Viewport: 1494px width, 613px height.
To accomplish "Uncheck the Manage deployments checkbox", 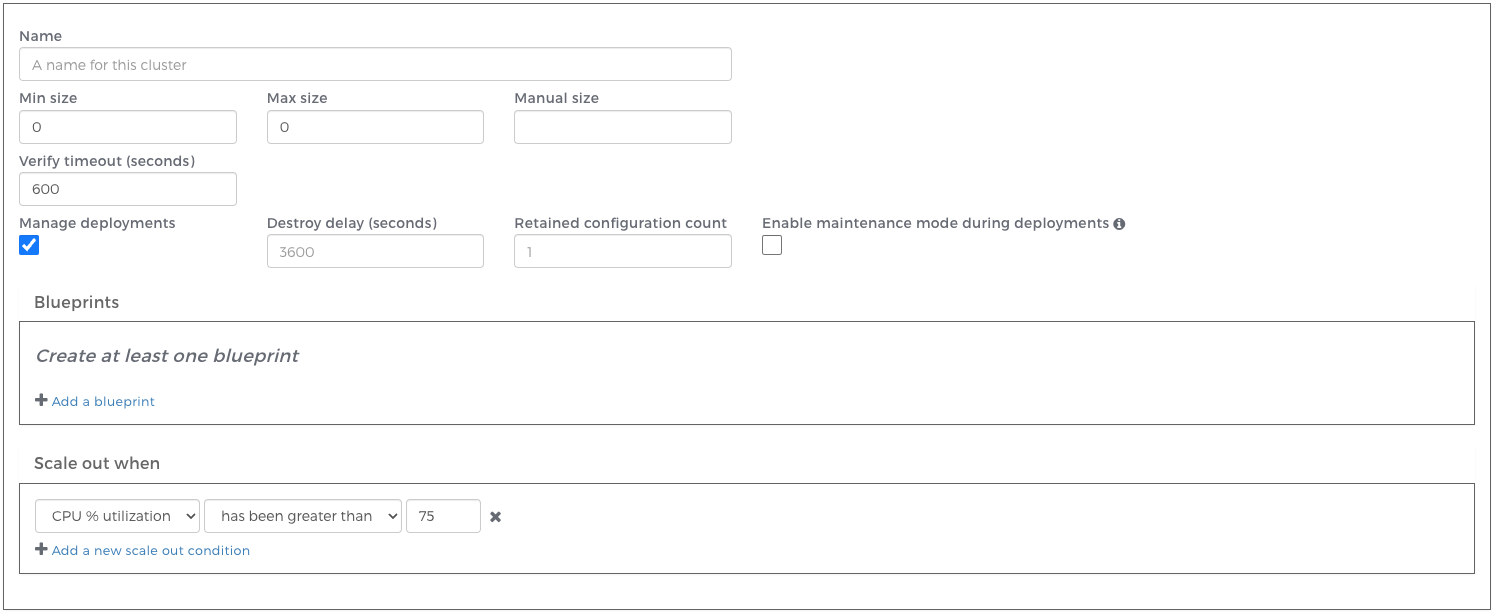I will 29,245.
